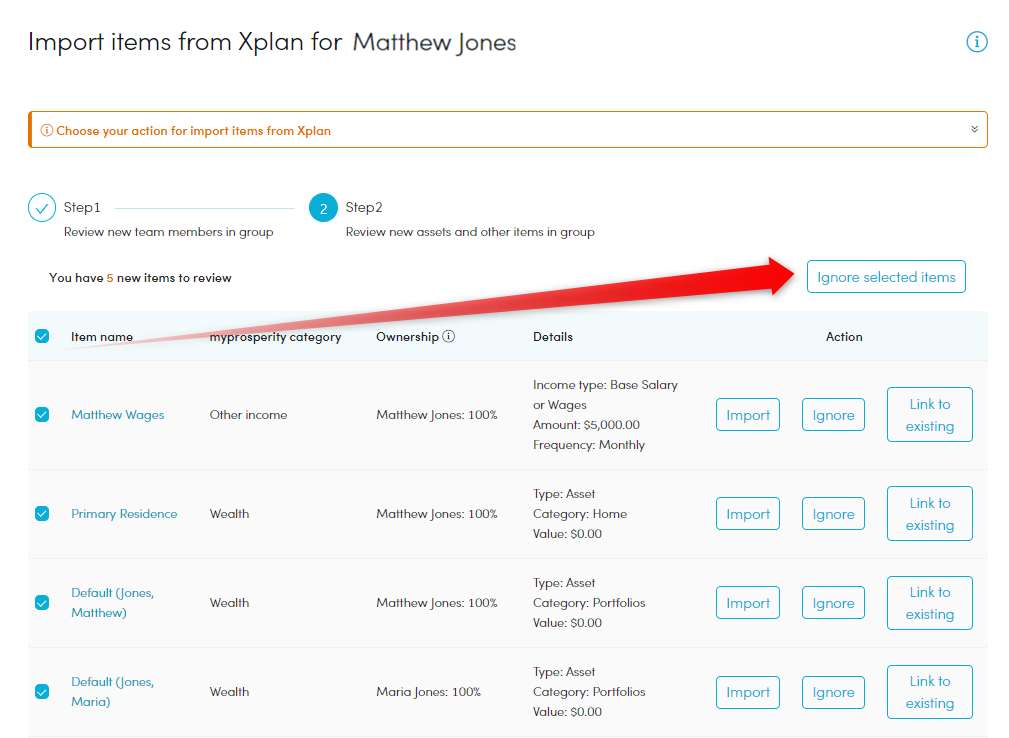Image resolution: width=1009 pixels, height=738 pixels.
Task: Toggle the select-all items checkbox
Action: pos(42,337)
